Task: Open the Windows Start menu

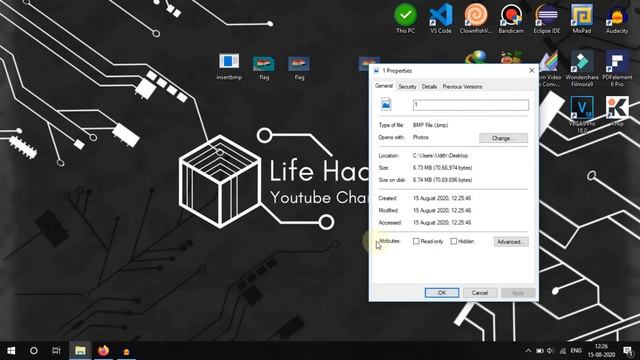Action: [x=11, y=351]
